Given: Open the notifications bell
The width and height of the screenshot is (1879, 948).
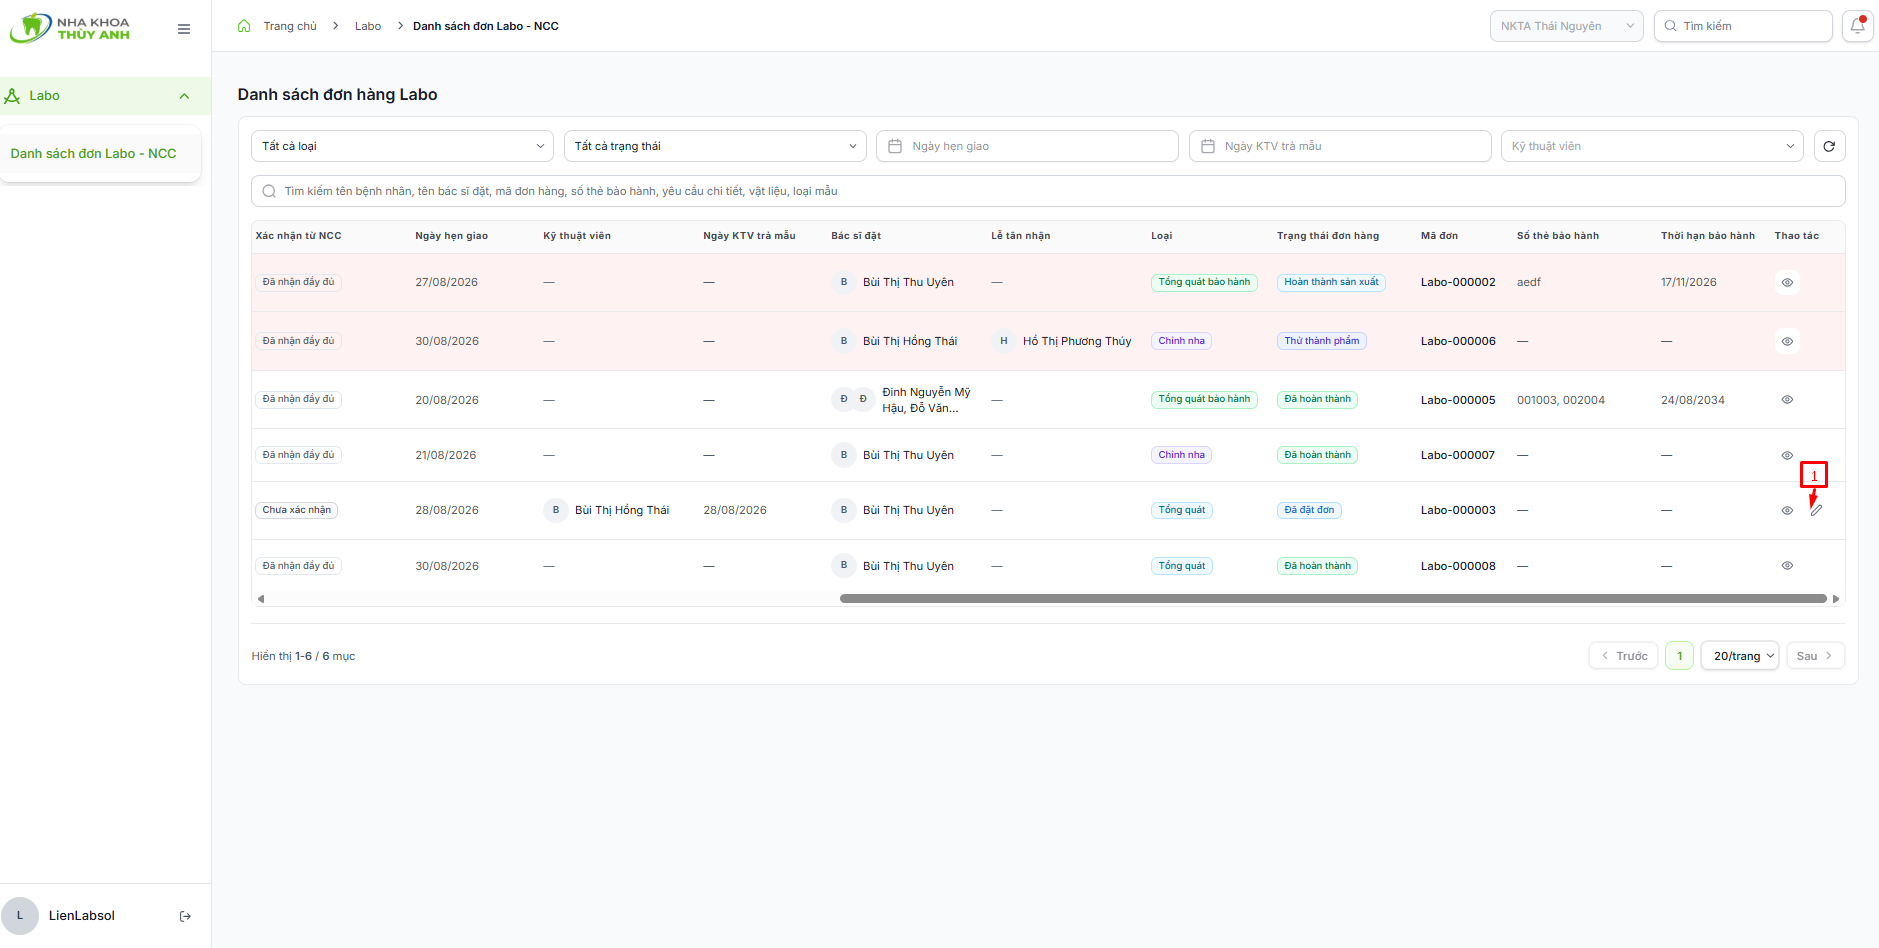Looking at the screenshot, I should tap(1857, 26).
